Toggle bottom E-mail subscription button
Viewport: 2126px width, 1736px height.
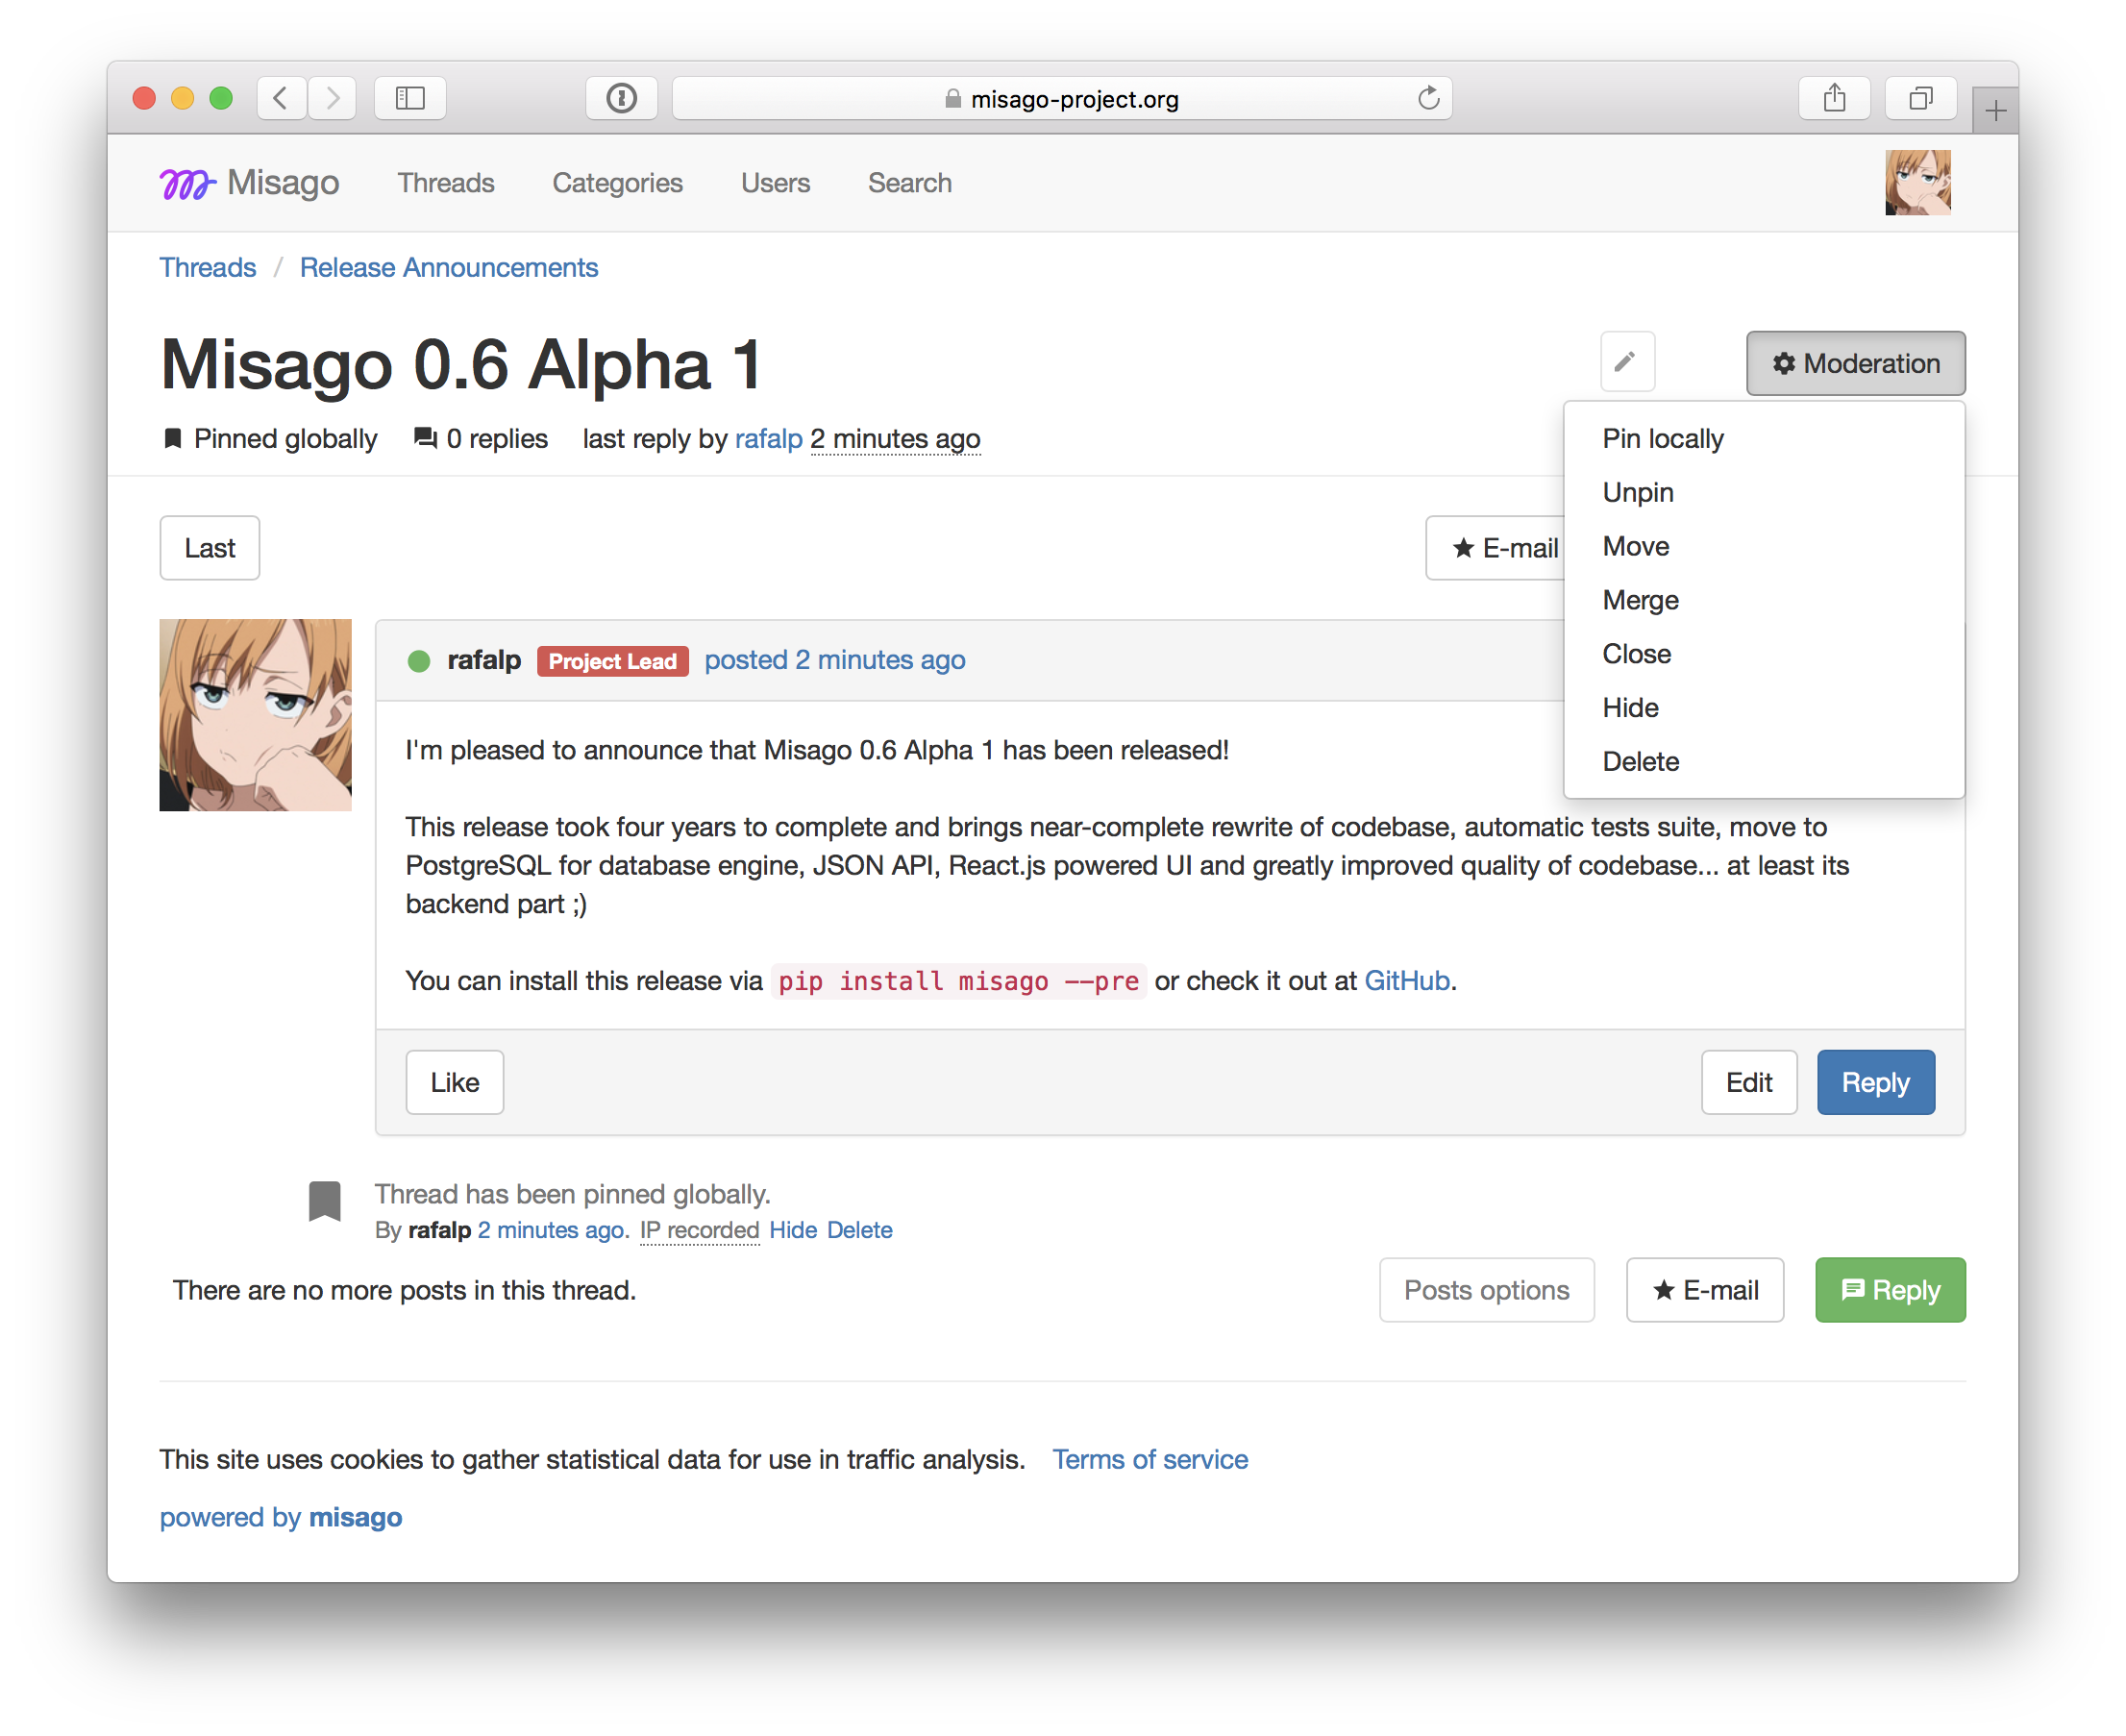(1704, 1290)
